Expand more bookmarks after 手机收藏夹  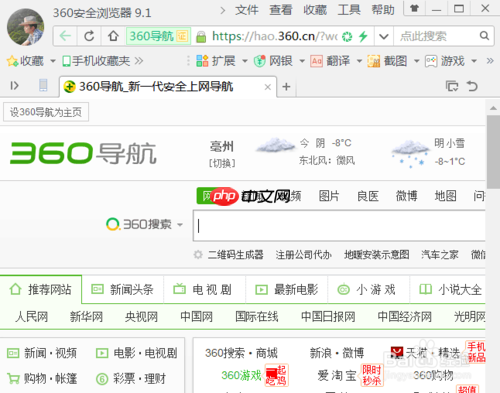click(139, 61)
